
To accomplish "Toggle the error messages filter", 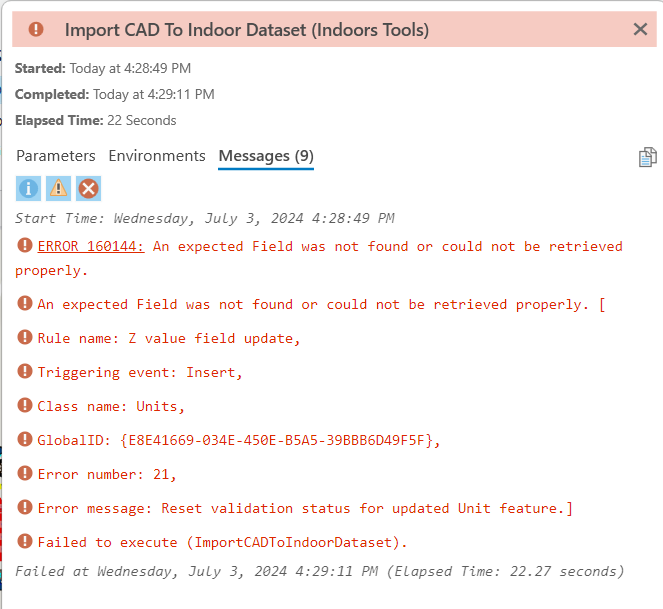I will tap(89, 188).
